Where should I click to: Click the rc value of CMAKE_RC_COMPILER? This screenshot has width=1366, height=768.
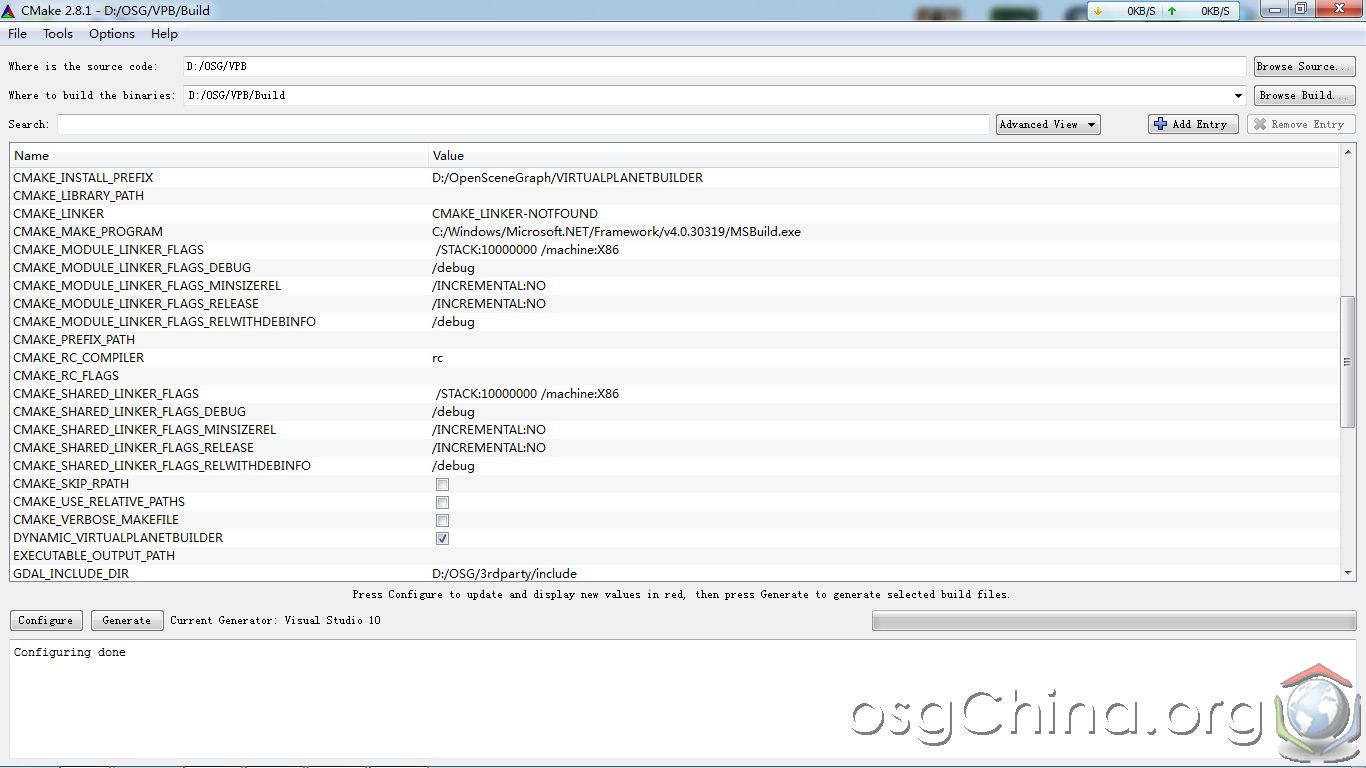(438, 358)
